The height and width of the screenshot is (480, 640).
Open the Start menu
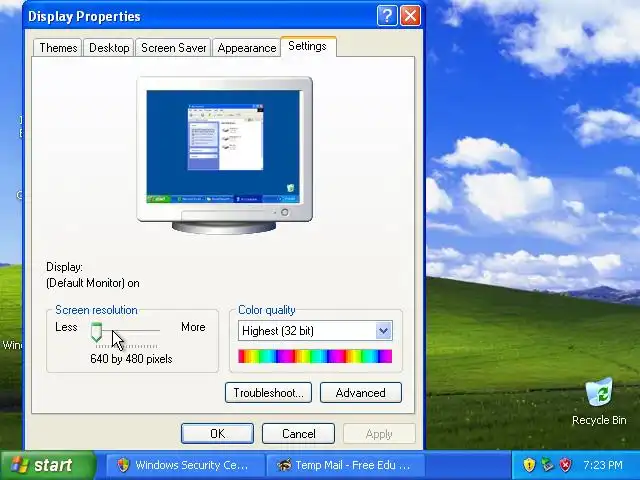pyautogui.click(x=47, y=465)
